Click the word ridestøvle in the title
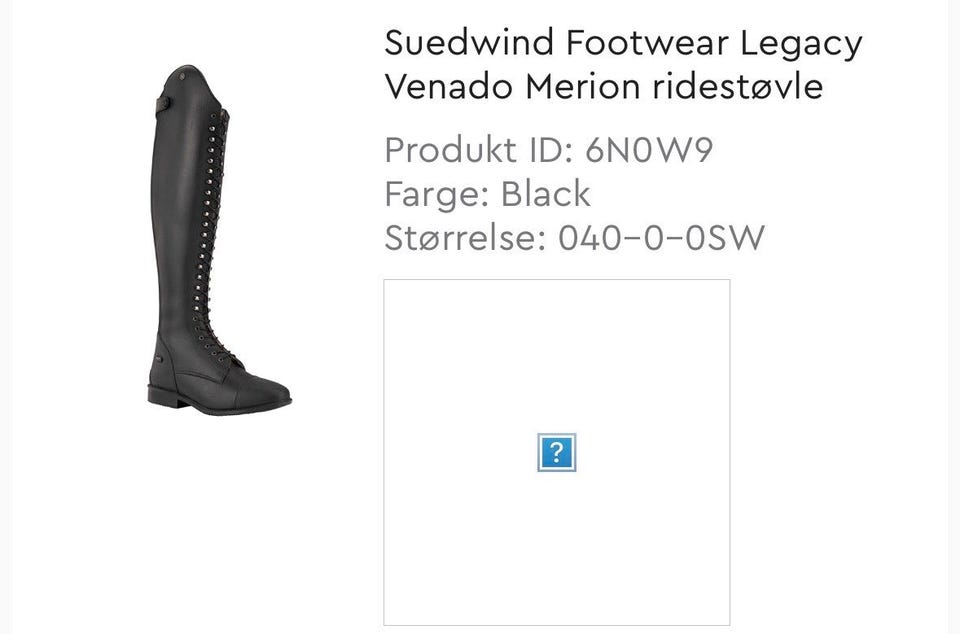The width and height of the screenshot is (960, 634). click(738, 86)
